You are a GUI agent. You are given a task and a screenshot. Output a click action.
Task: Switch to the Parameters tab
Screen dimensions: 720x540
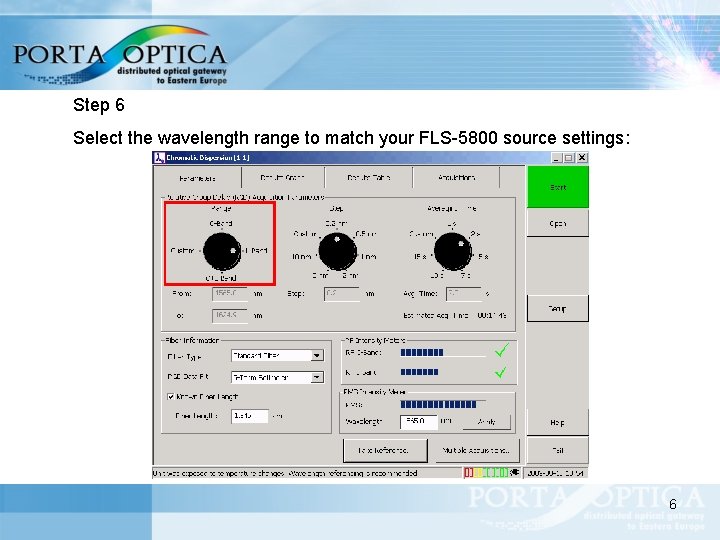(197, 178)
